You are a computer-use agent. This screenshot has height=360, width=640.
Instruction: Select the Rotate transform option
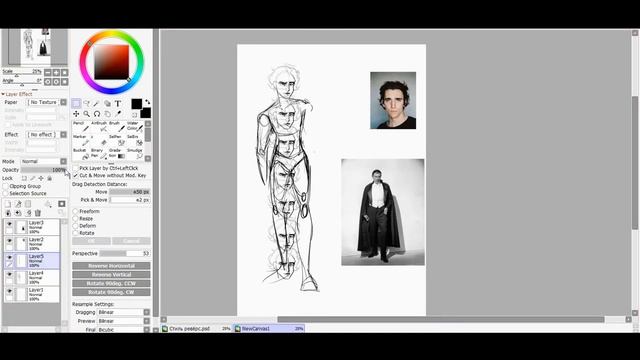pyautogui.click(x=76, y=233)
